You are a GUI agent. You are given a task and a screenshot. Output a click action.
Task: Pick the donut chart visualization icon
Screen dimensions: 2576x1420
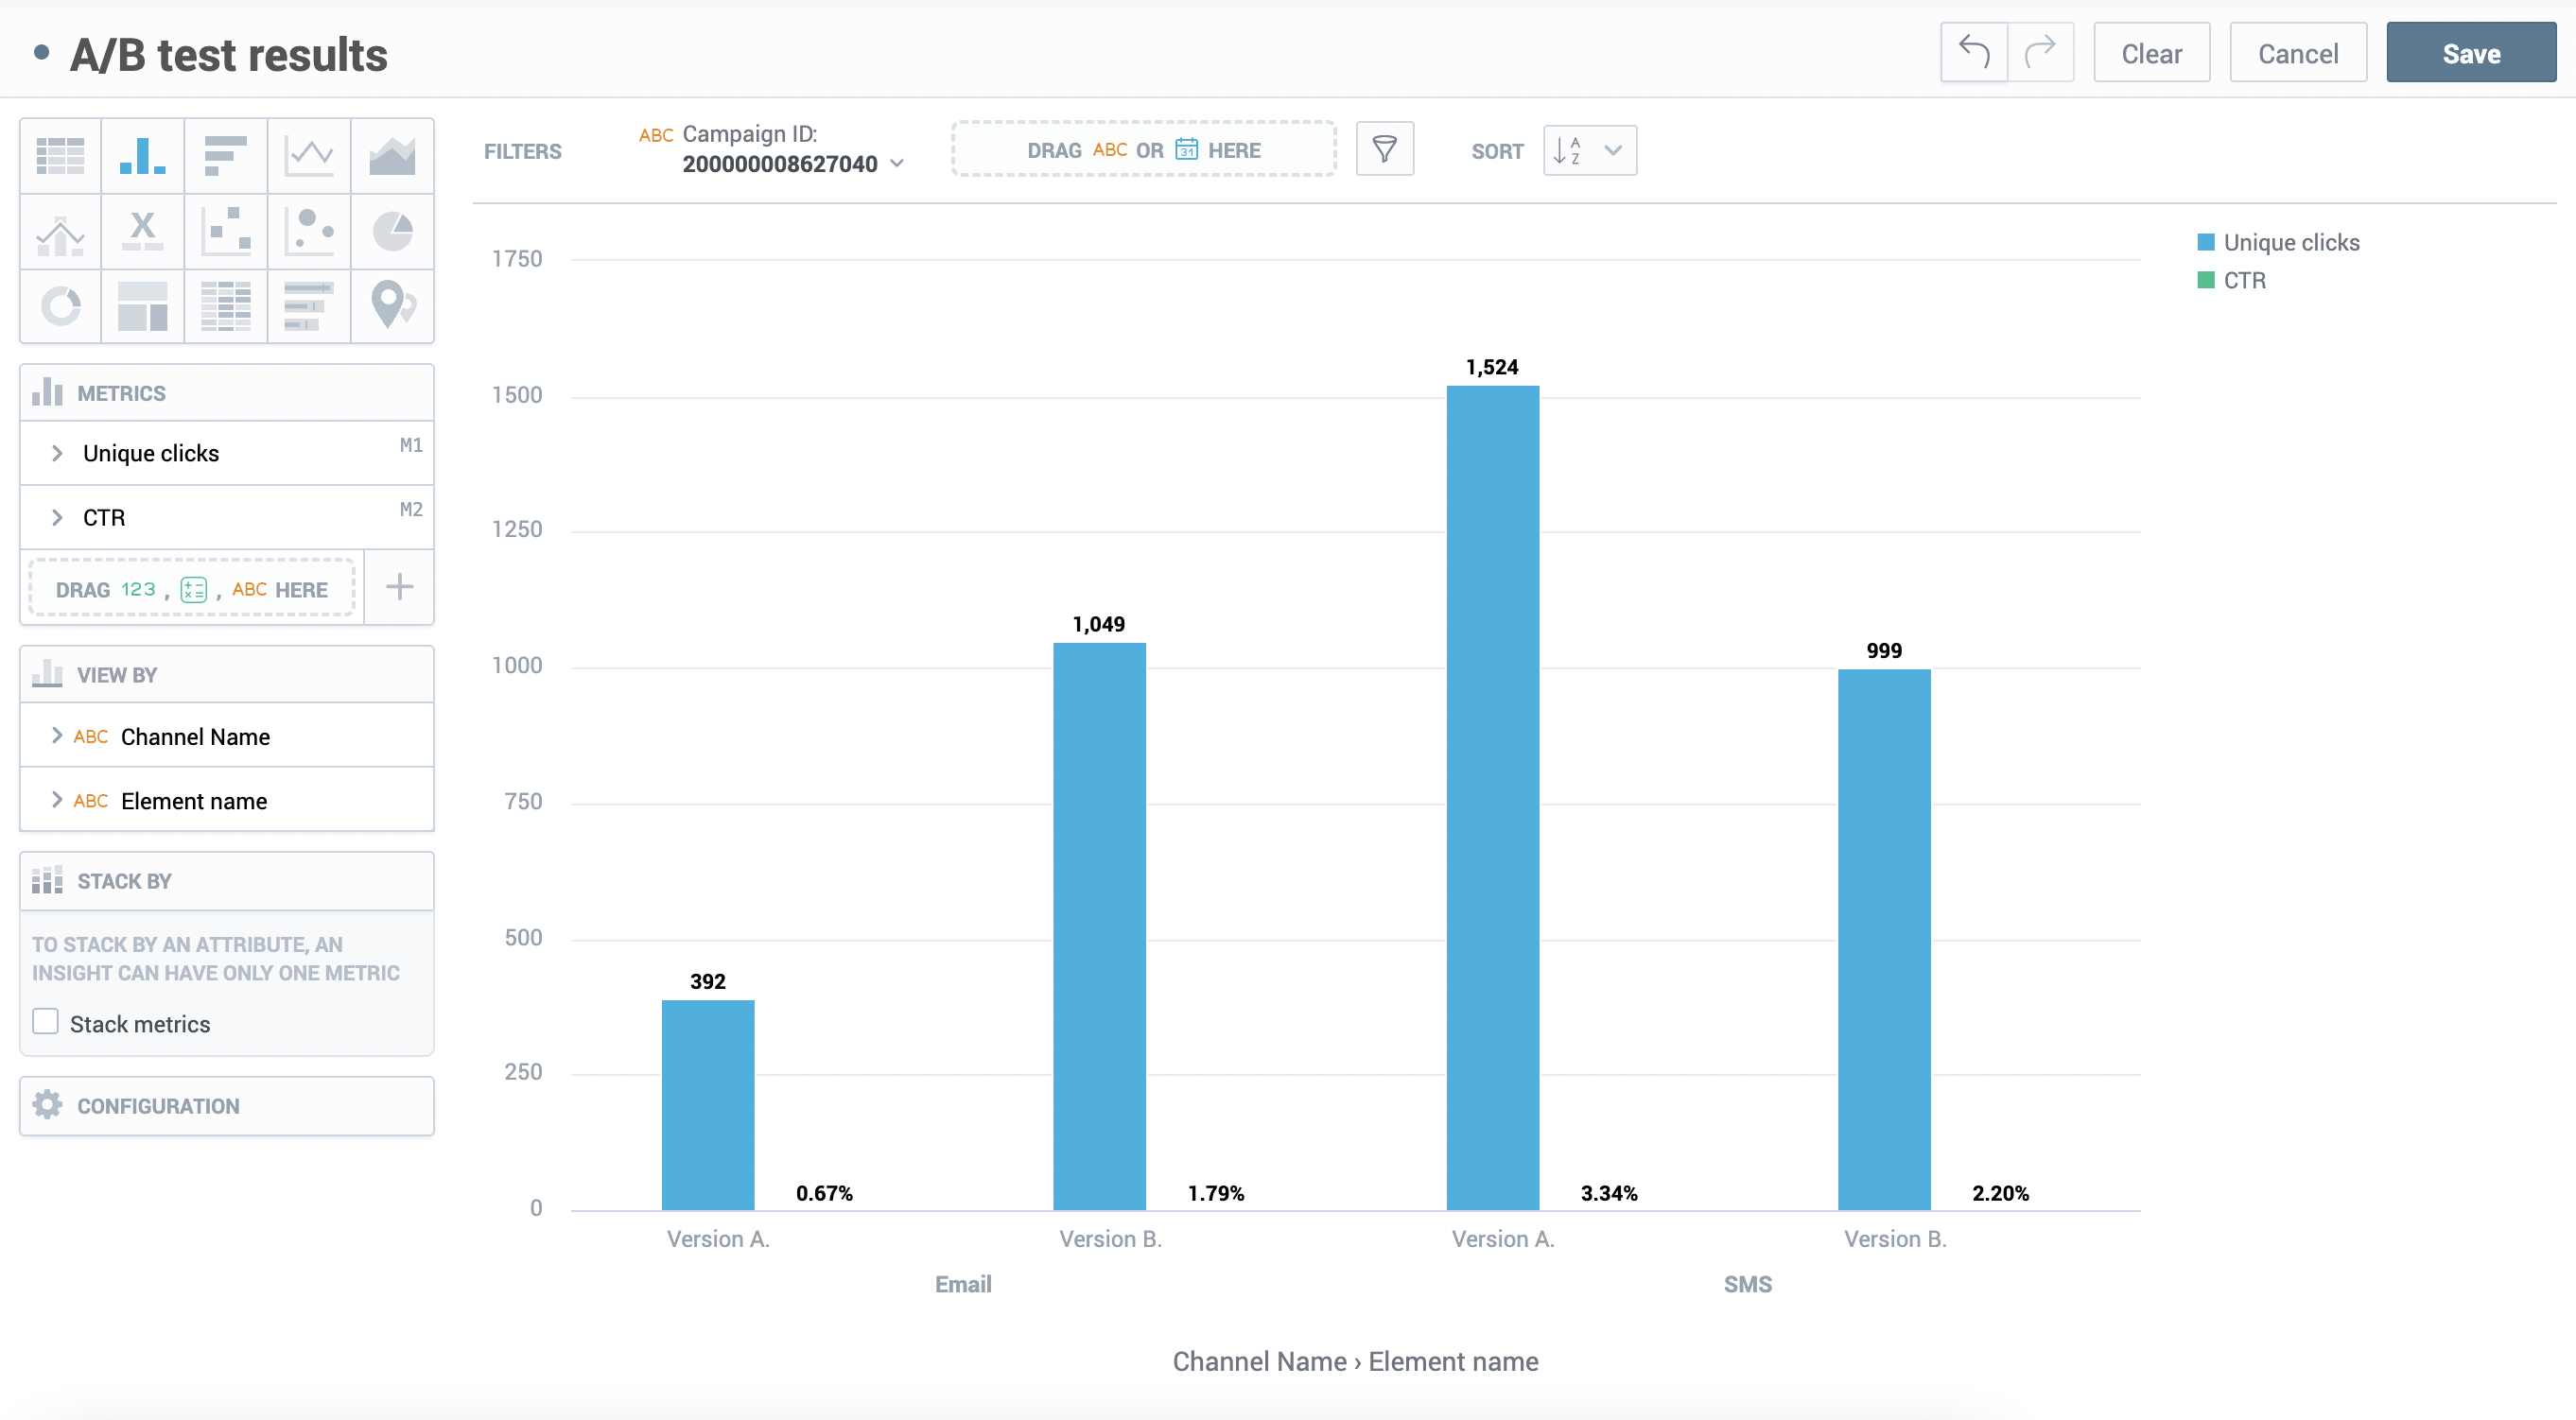[60, 305]
